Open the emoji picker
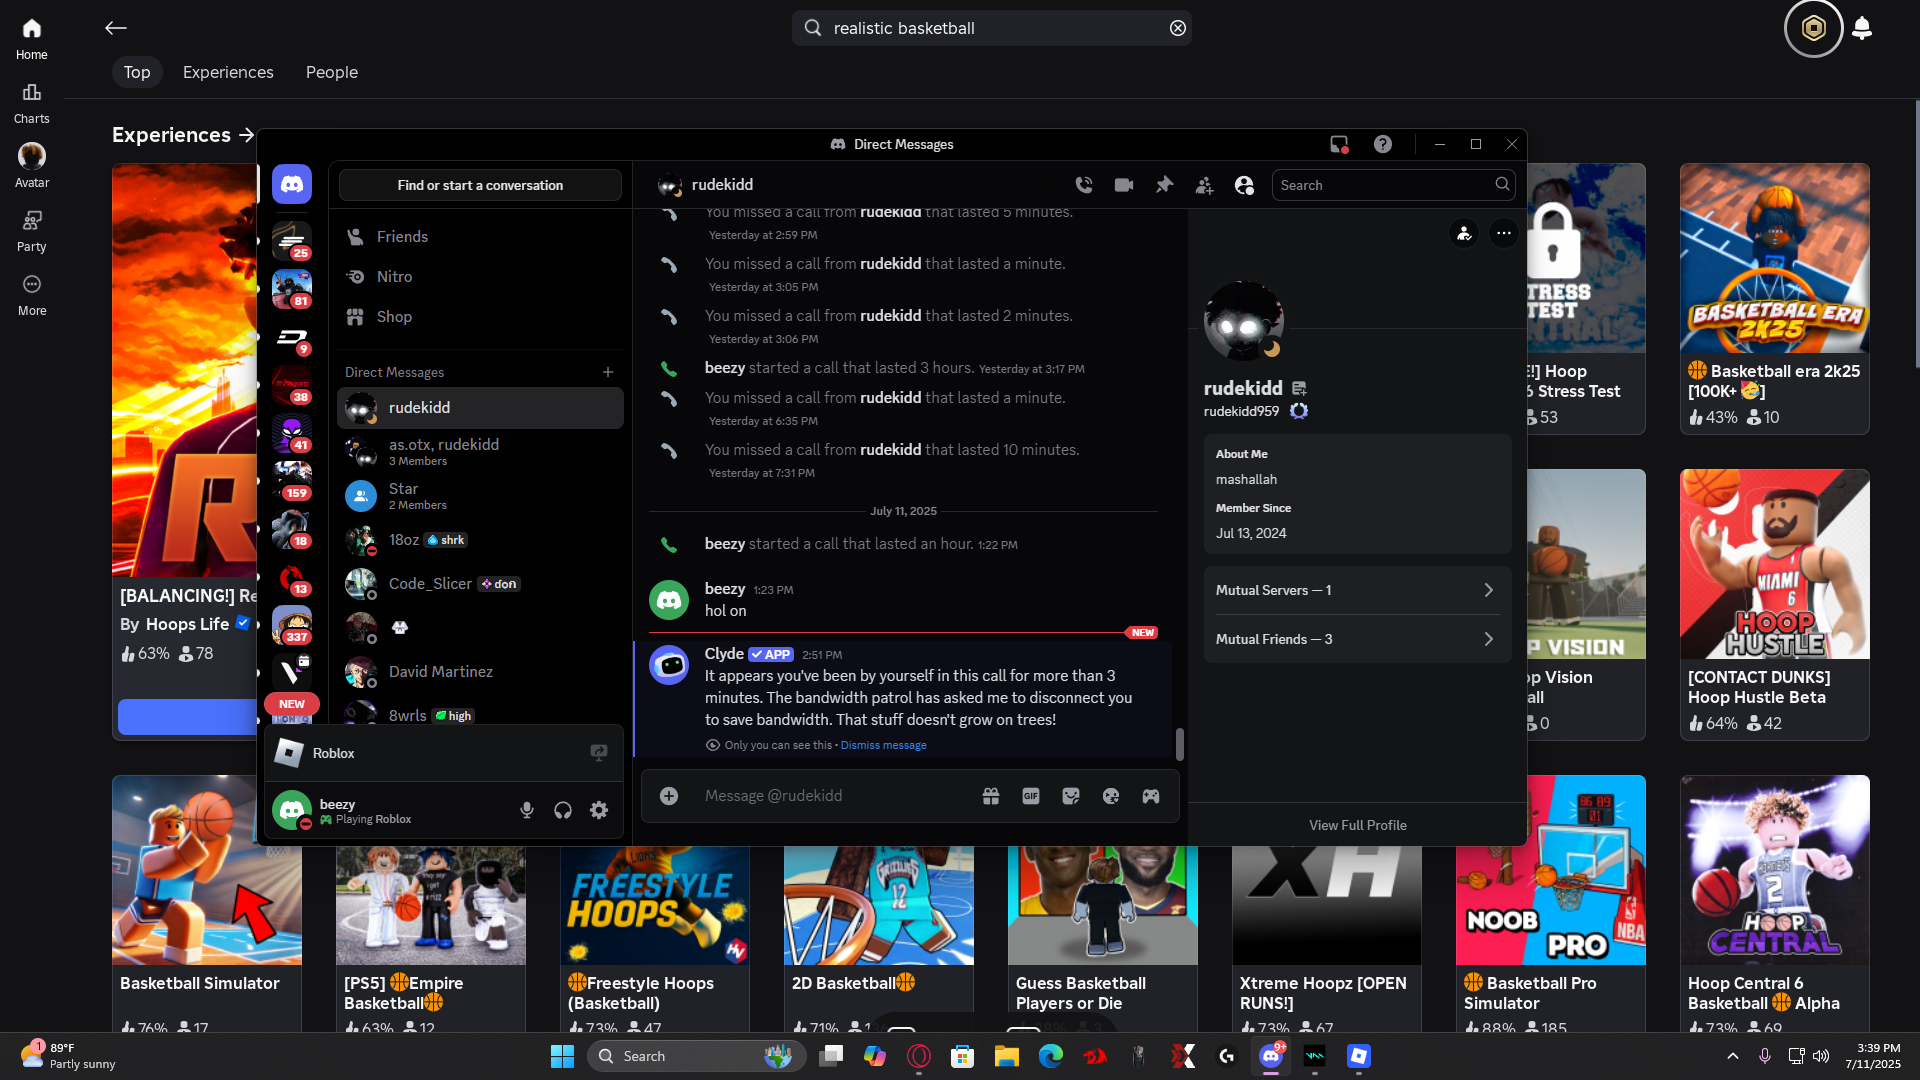This screenshot has height=1080, width=1920. click(1111, 796)
